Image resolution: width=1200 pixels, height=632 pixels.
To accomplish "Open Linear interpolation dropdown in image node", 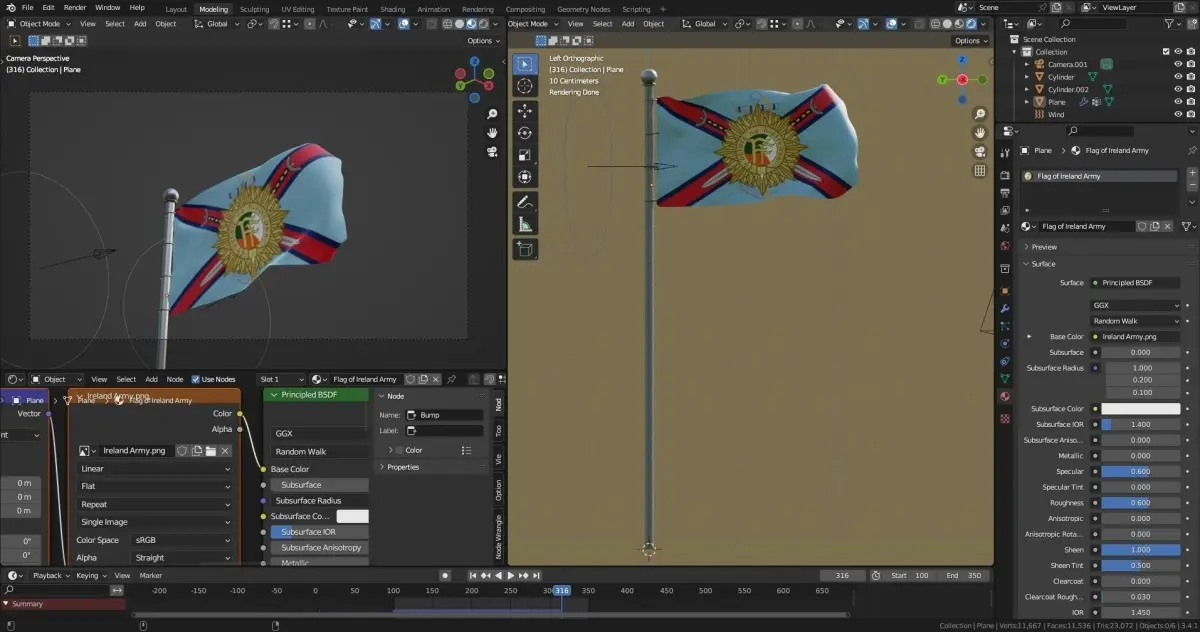I will pyautogui.click(x=155, y=468).
